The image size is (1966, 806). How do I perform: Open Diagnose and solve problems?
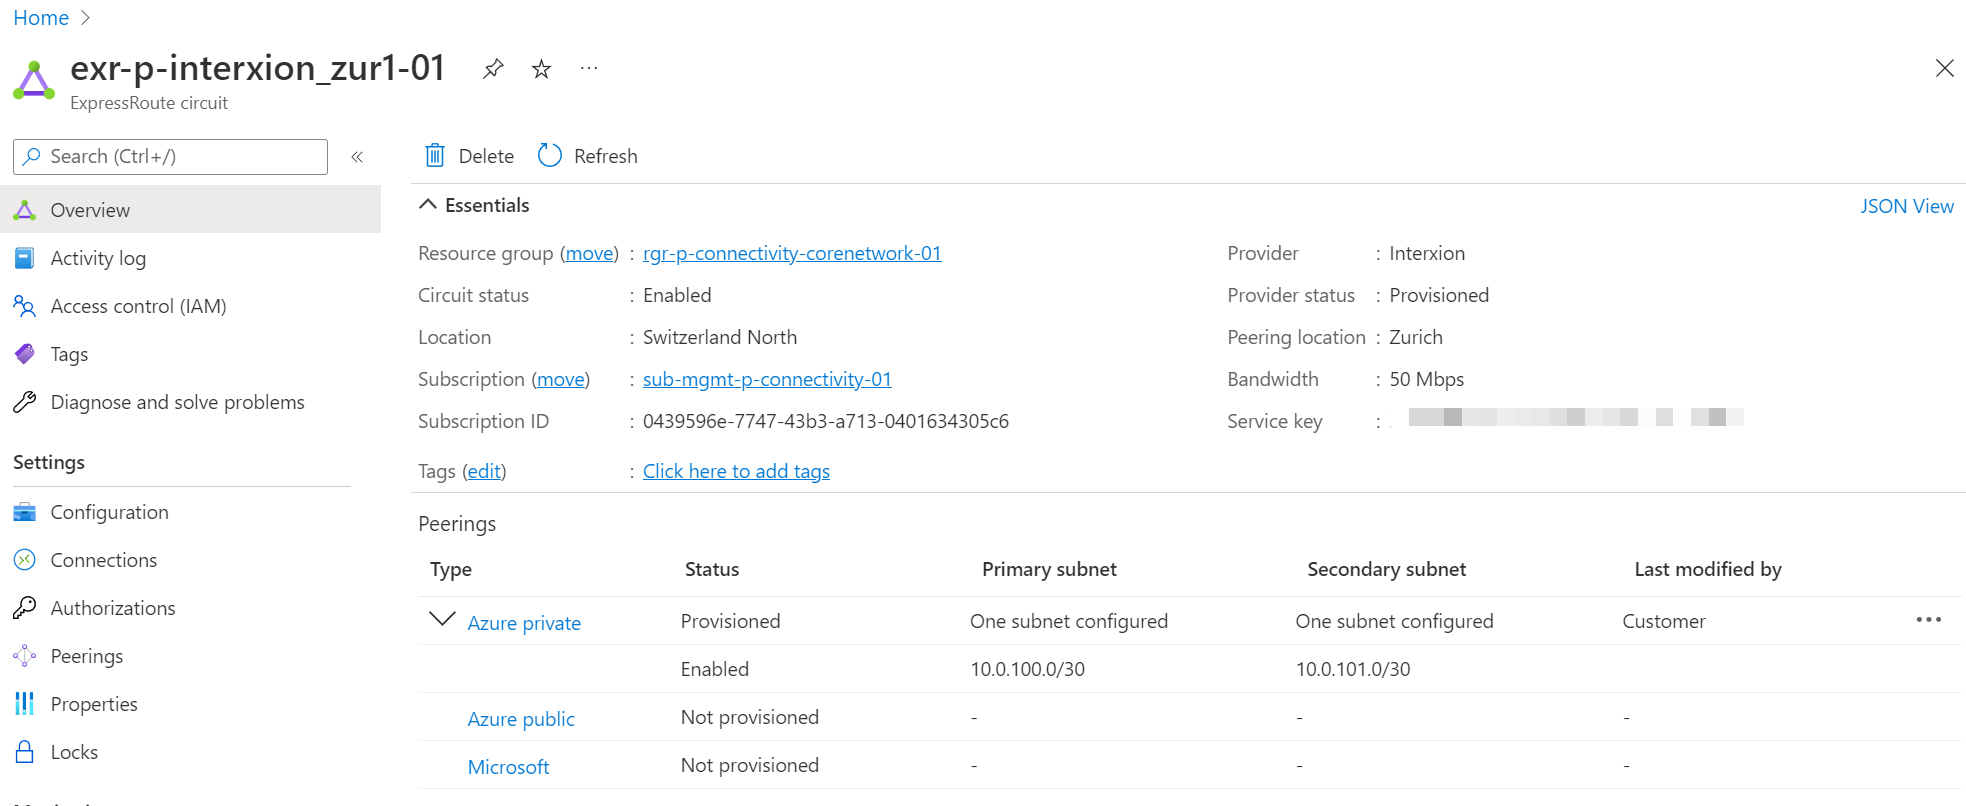(177, 402)
